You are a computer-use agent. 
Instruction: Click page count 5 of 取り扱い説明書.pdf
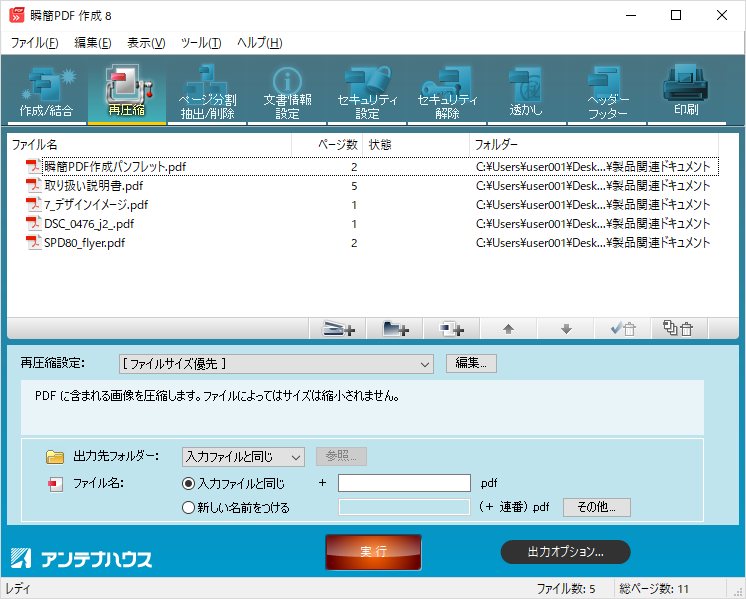tap(354, 186)
